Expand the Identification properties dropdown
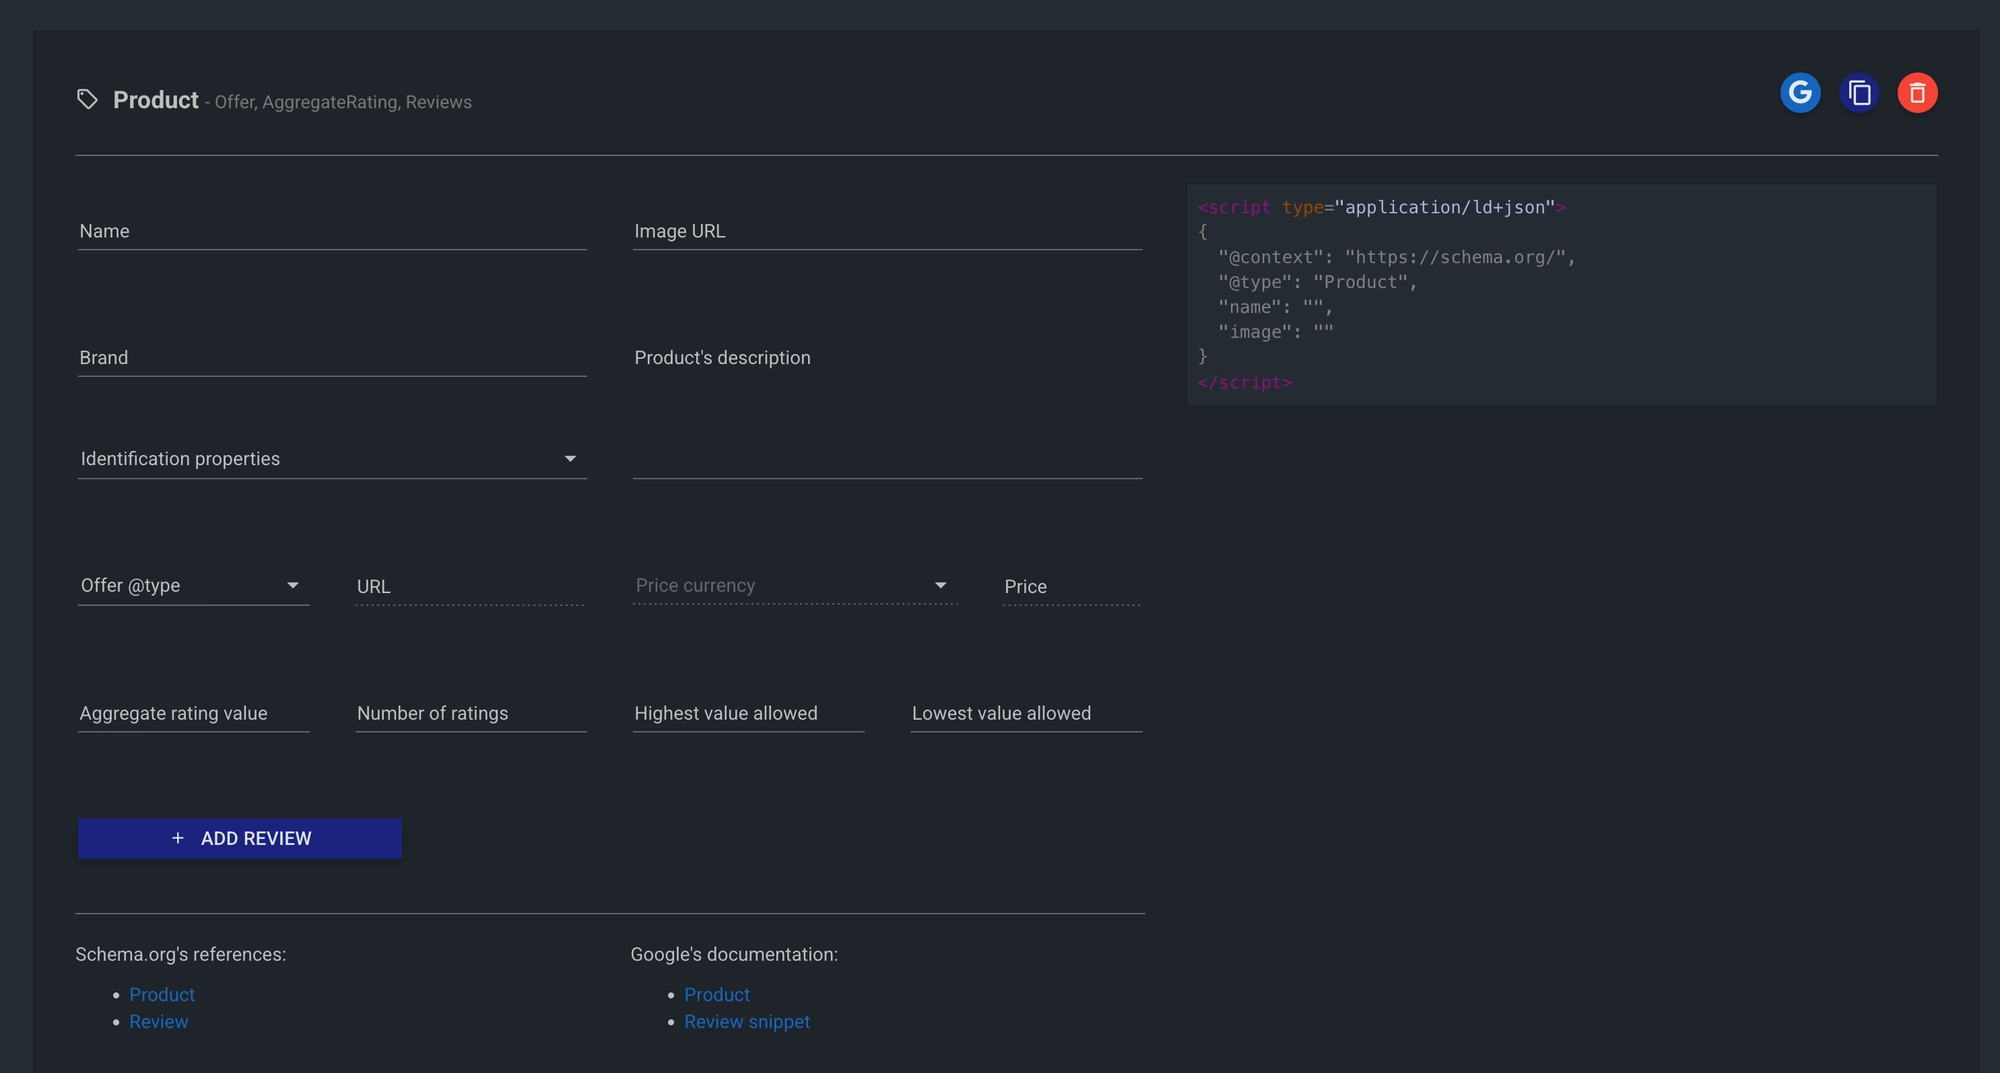Image resolution: width=2000 pixels, height=1073 pixels. coord(332,459)
